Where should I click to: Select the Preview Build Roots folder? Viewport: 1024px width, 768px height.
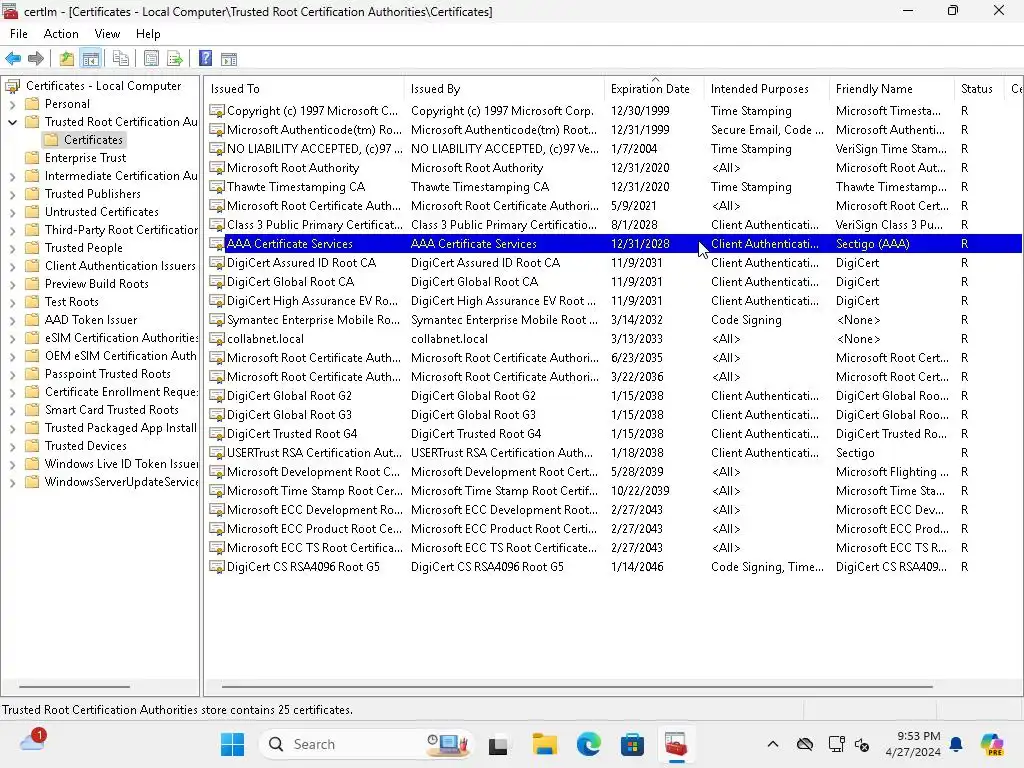tap(96, 284)
